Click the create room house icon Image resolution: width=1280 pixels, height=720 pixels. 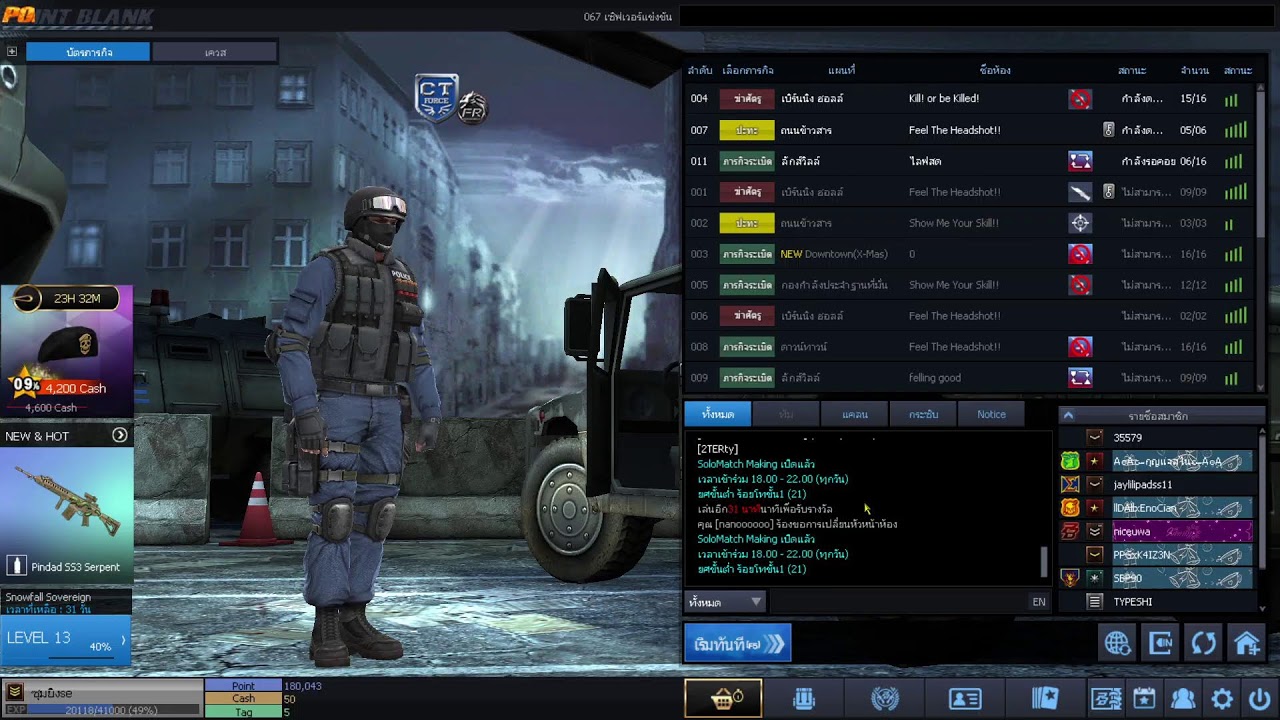click(x=1246, y=643)
